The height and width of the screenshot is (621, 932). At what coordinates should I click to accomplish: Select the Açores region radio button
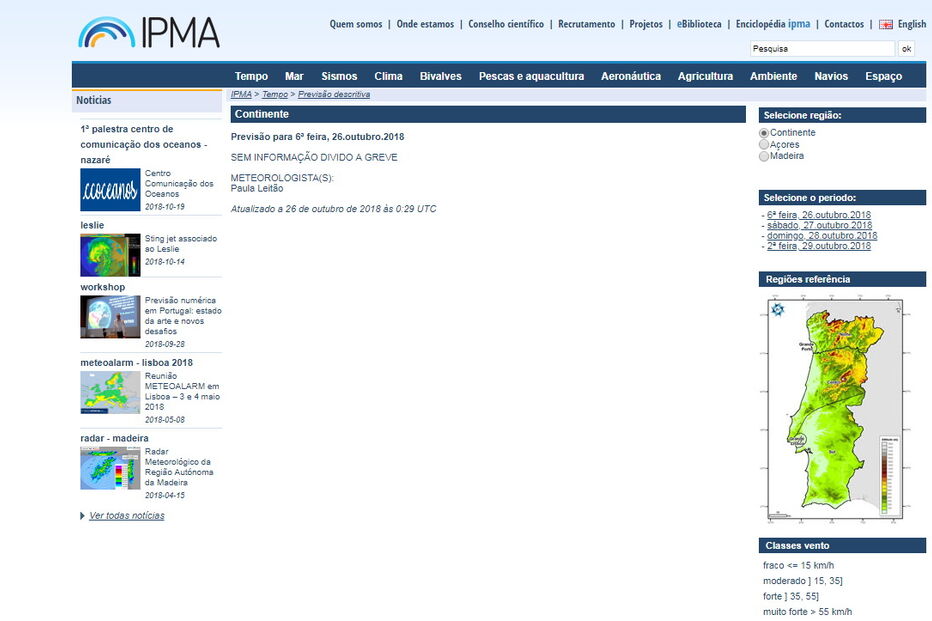tap(764, 145)
